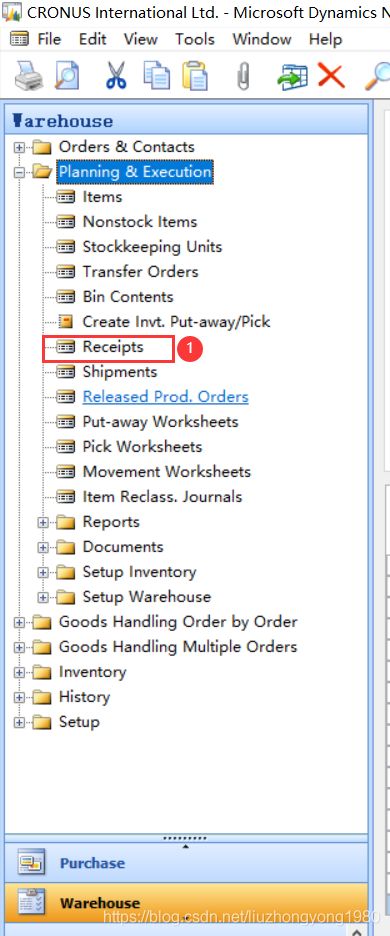
Task: Click the Shipments list icon
Action: coord(66,372)
